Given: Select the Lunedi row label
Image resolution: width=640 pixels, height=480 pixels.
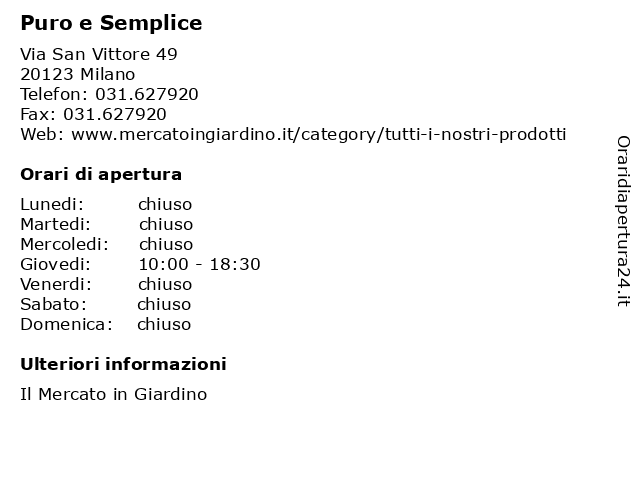Looking at the screenshot, I should click(x=52, y=204).
